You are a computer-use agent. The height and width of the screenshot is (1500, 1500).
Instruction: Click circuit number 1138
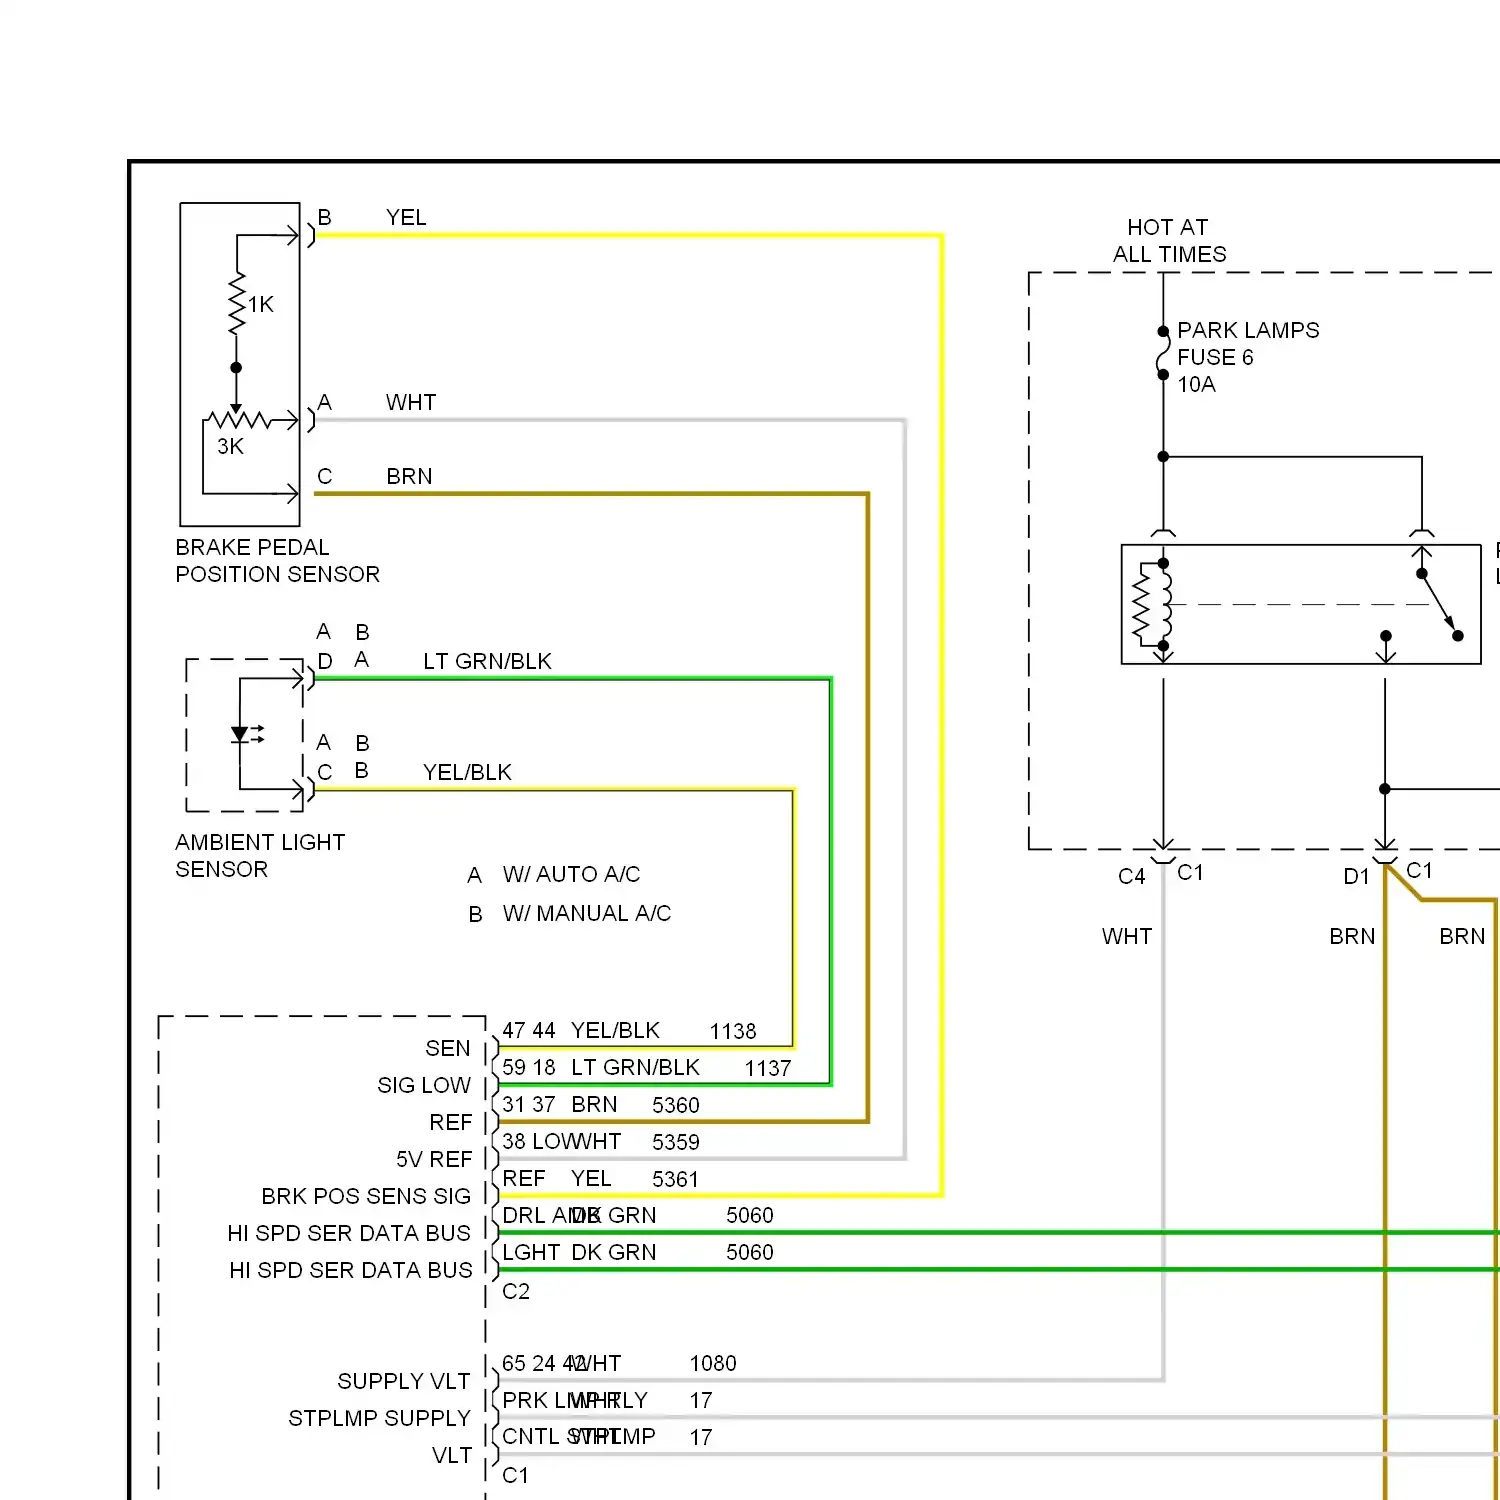[733, 1031]
